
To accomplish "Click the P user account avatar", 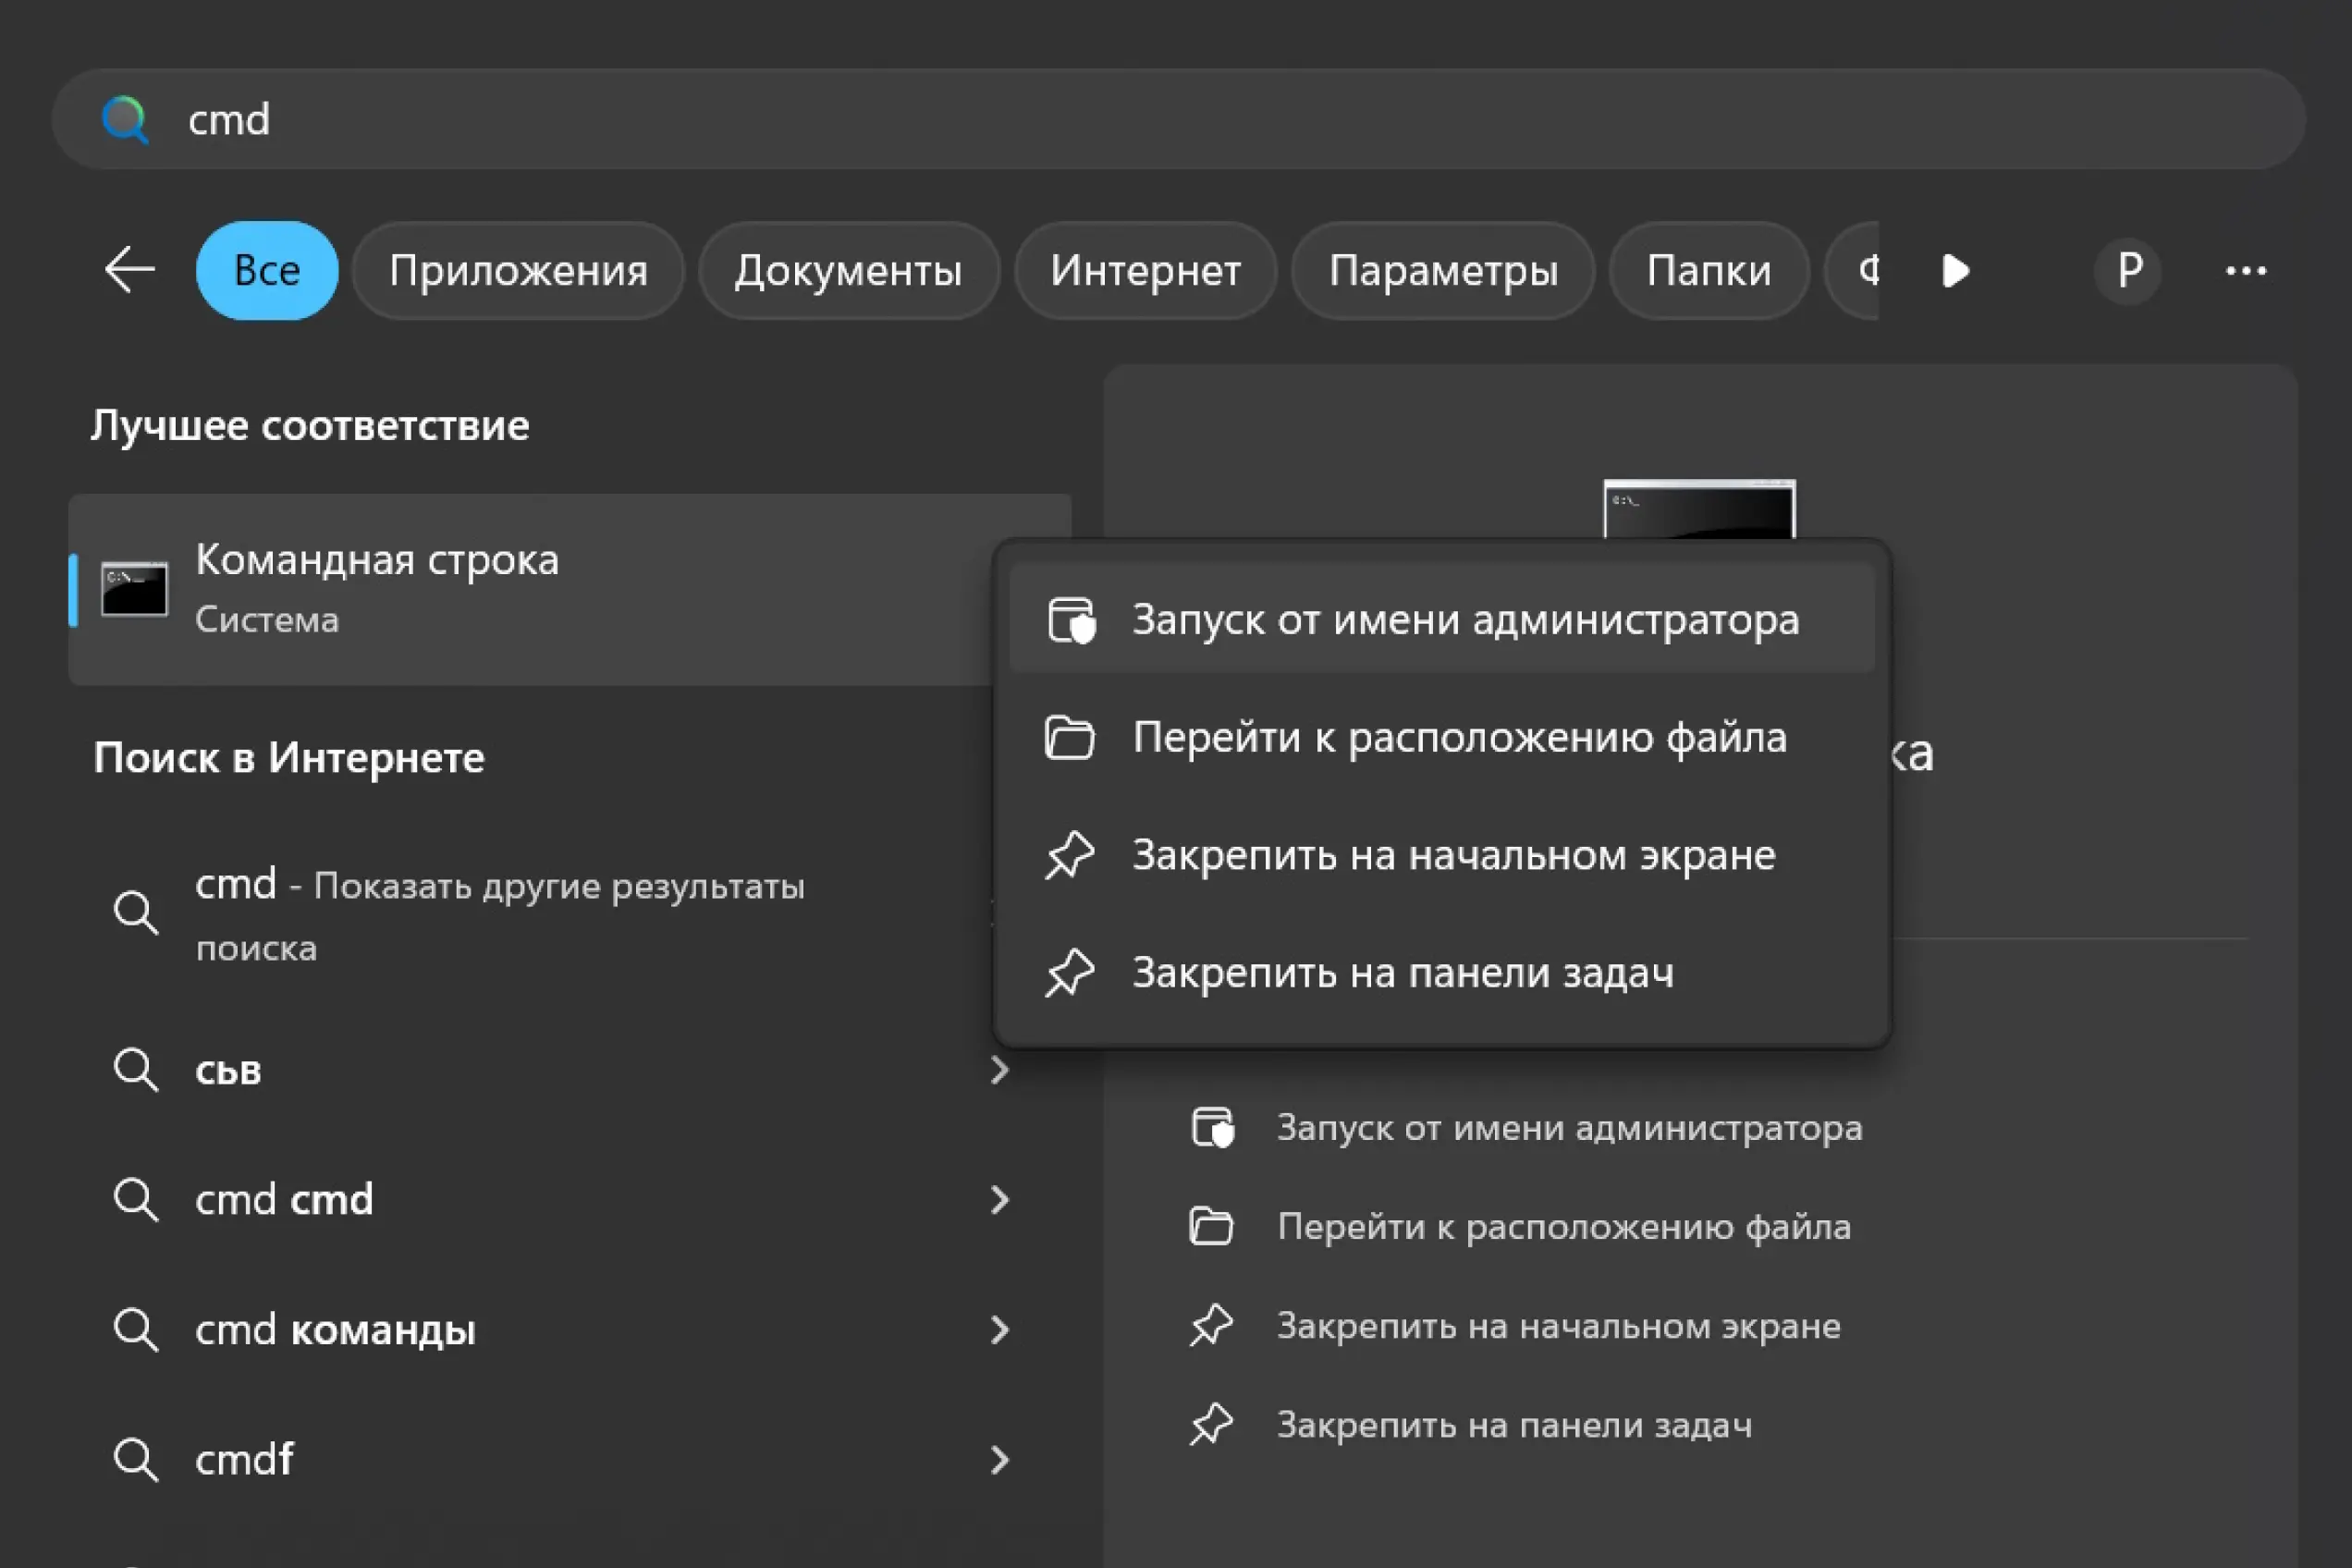I will pos(2129,270).
